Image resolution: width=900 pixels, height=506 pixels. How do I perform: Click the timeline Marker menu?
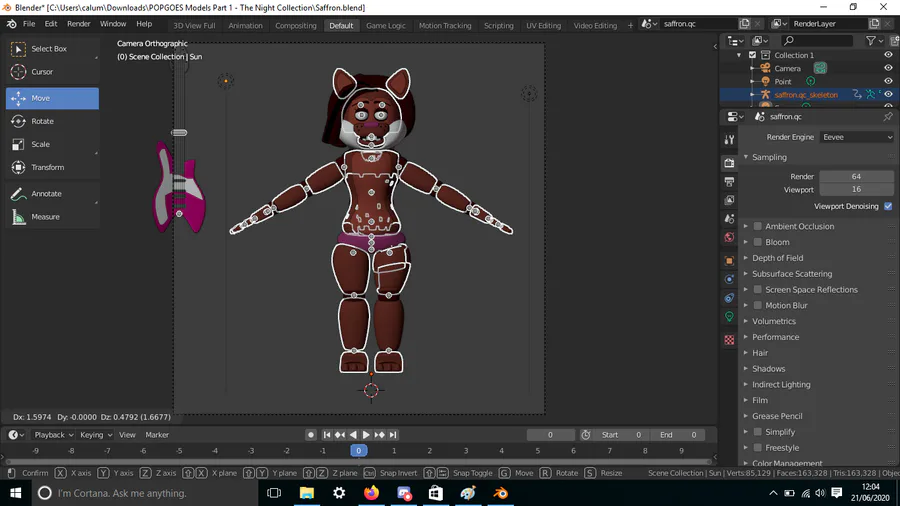tap(157, 435)
